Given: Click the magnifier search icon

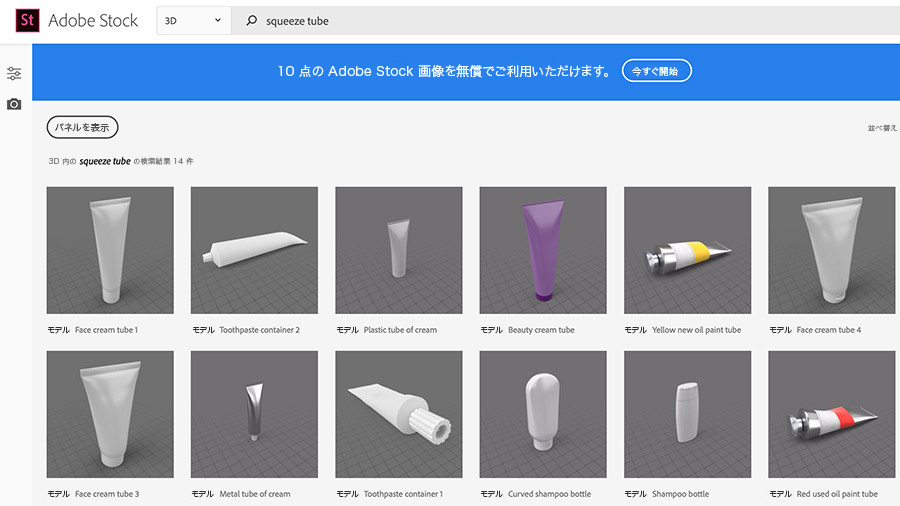Looking at the screenshot, I should pos(251,21).
